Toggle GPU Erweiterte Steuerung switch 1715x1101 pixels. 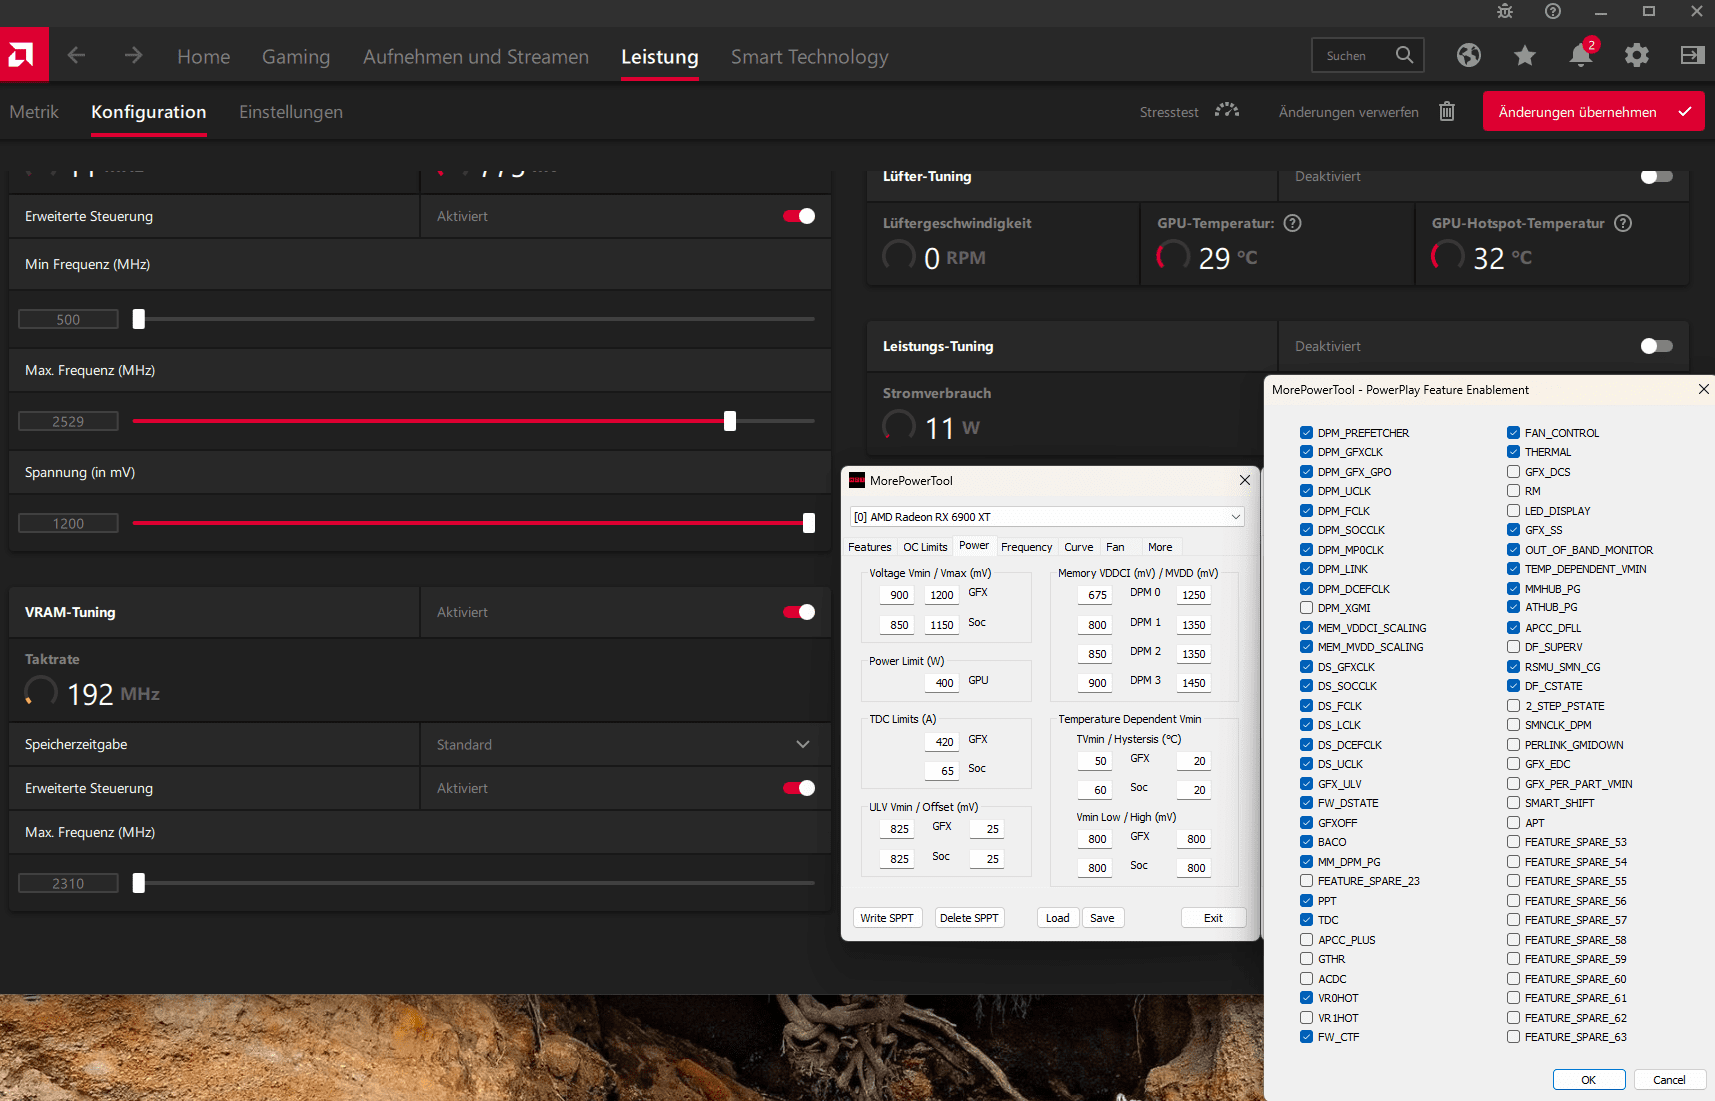(799, 216)
